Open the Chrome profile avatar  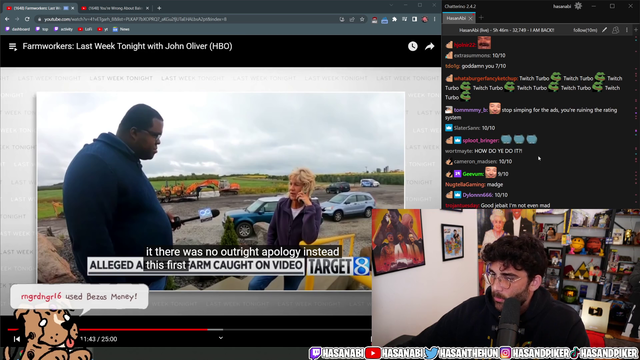424,19
